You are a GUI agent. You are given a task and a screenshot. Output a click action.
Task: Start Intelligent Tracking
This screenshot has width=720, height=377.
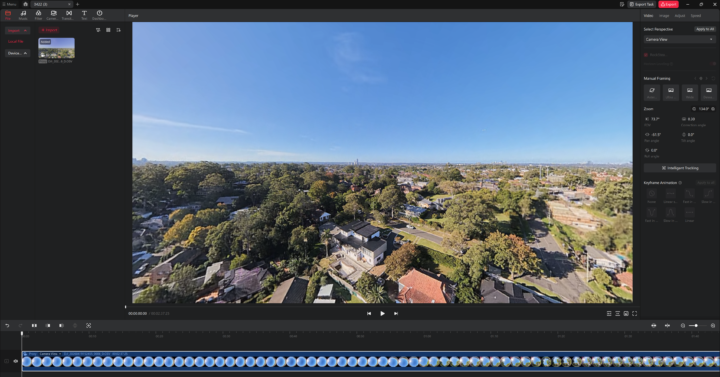coord(680,168)
